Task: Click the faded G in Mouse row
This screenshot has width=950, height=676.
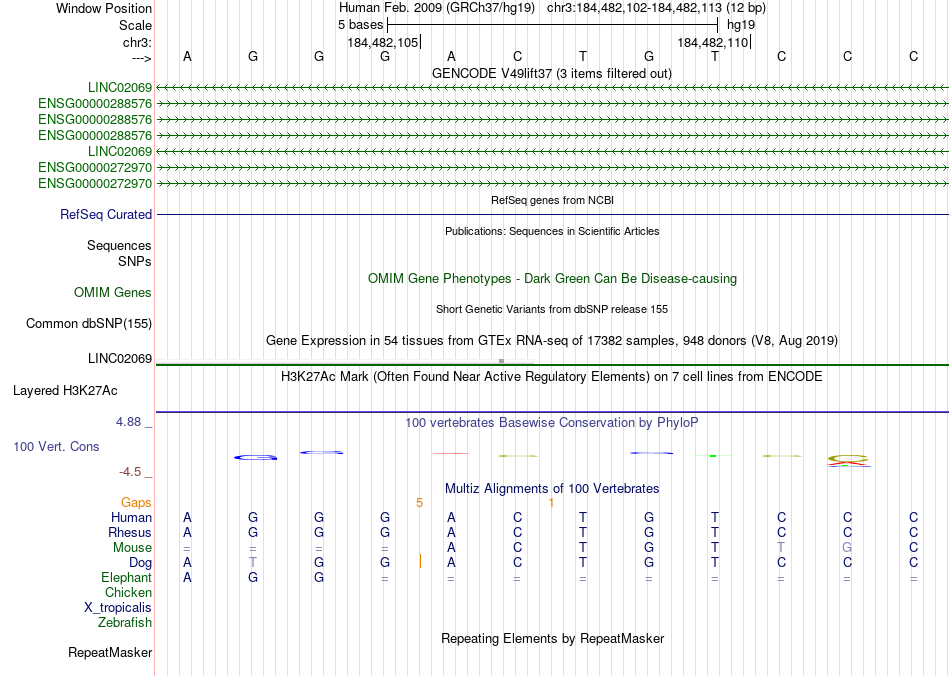Action: (847, 548)
